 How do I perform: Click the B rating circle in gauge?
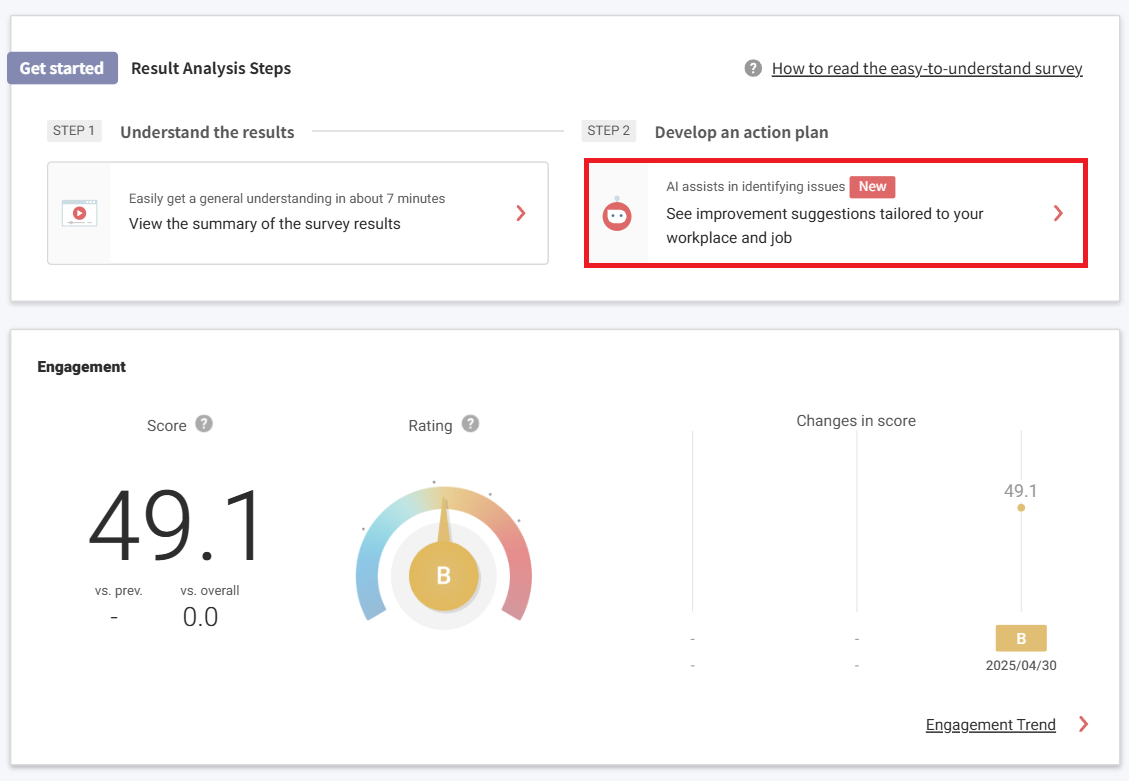click(x=444, y=576)
